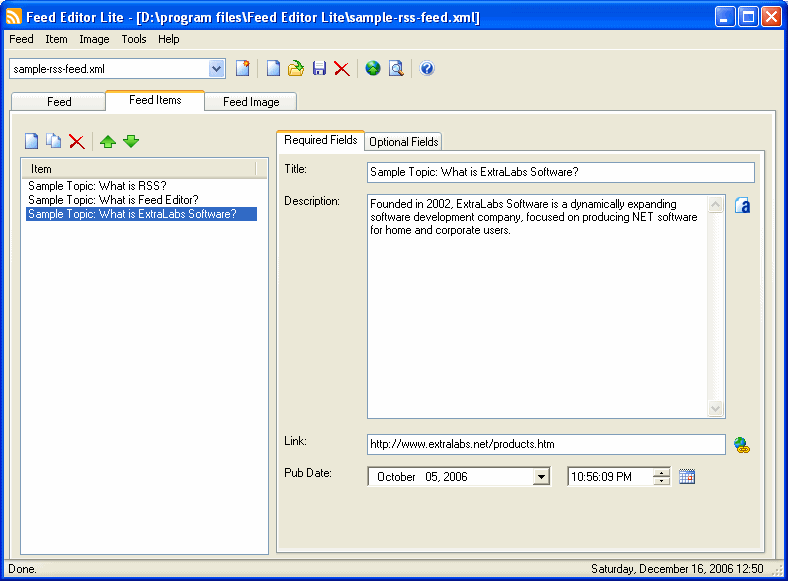Click the globe publish icon in toolbar
788x581 pixels.
click(373, 68)
